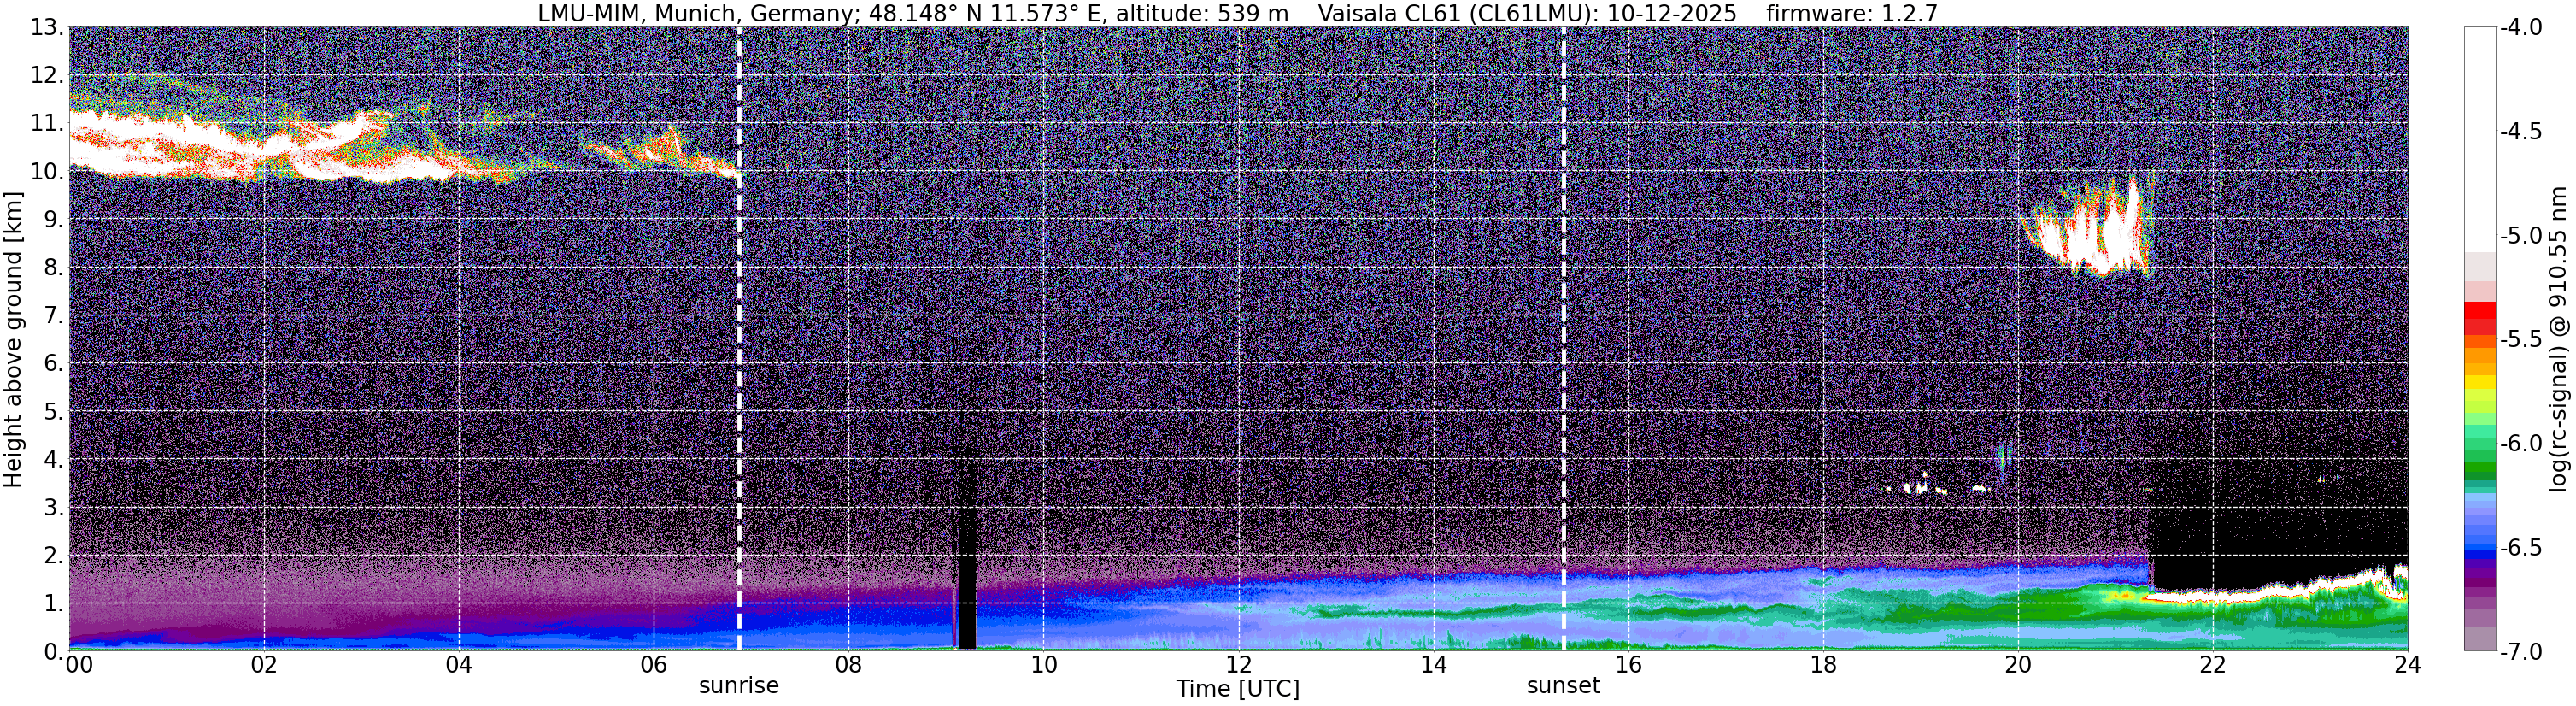
Task: Select the 'sunset' label below the axis
Action: tap(1563, 686)
